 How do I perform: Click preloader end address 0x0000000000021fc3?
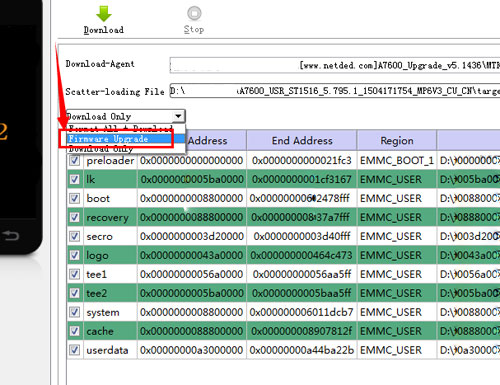coord(302,161)
